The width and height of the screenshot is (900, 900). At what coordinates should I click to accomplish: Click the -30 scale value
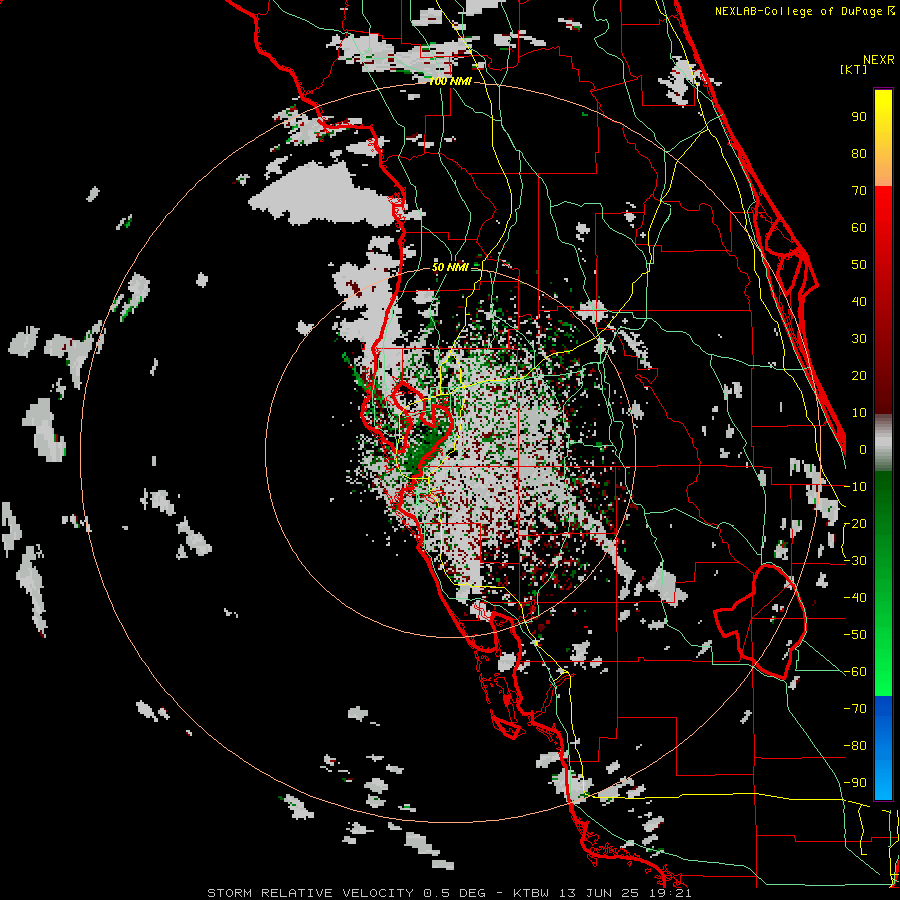coord(855,561)
